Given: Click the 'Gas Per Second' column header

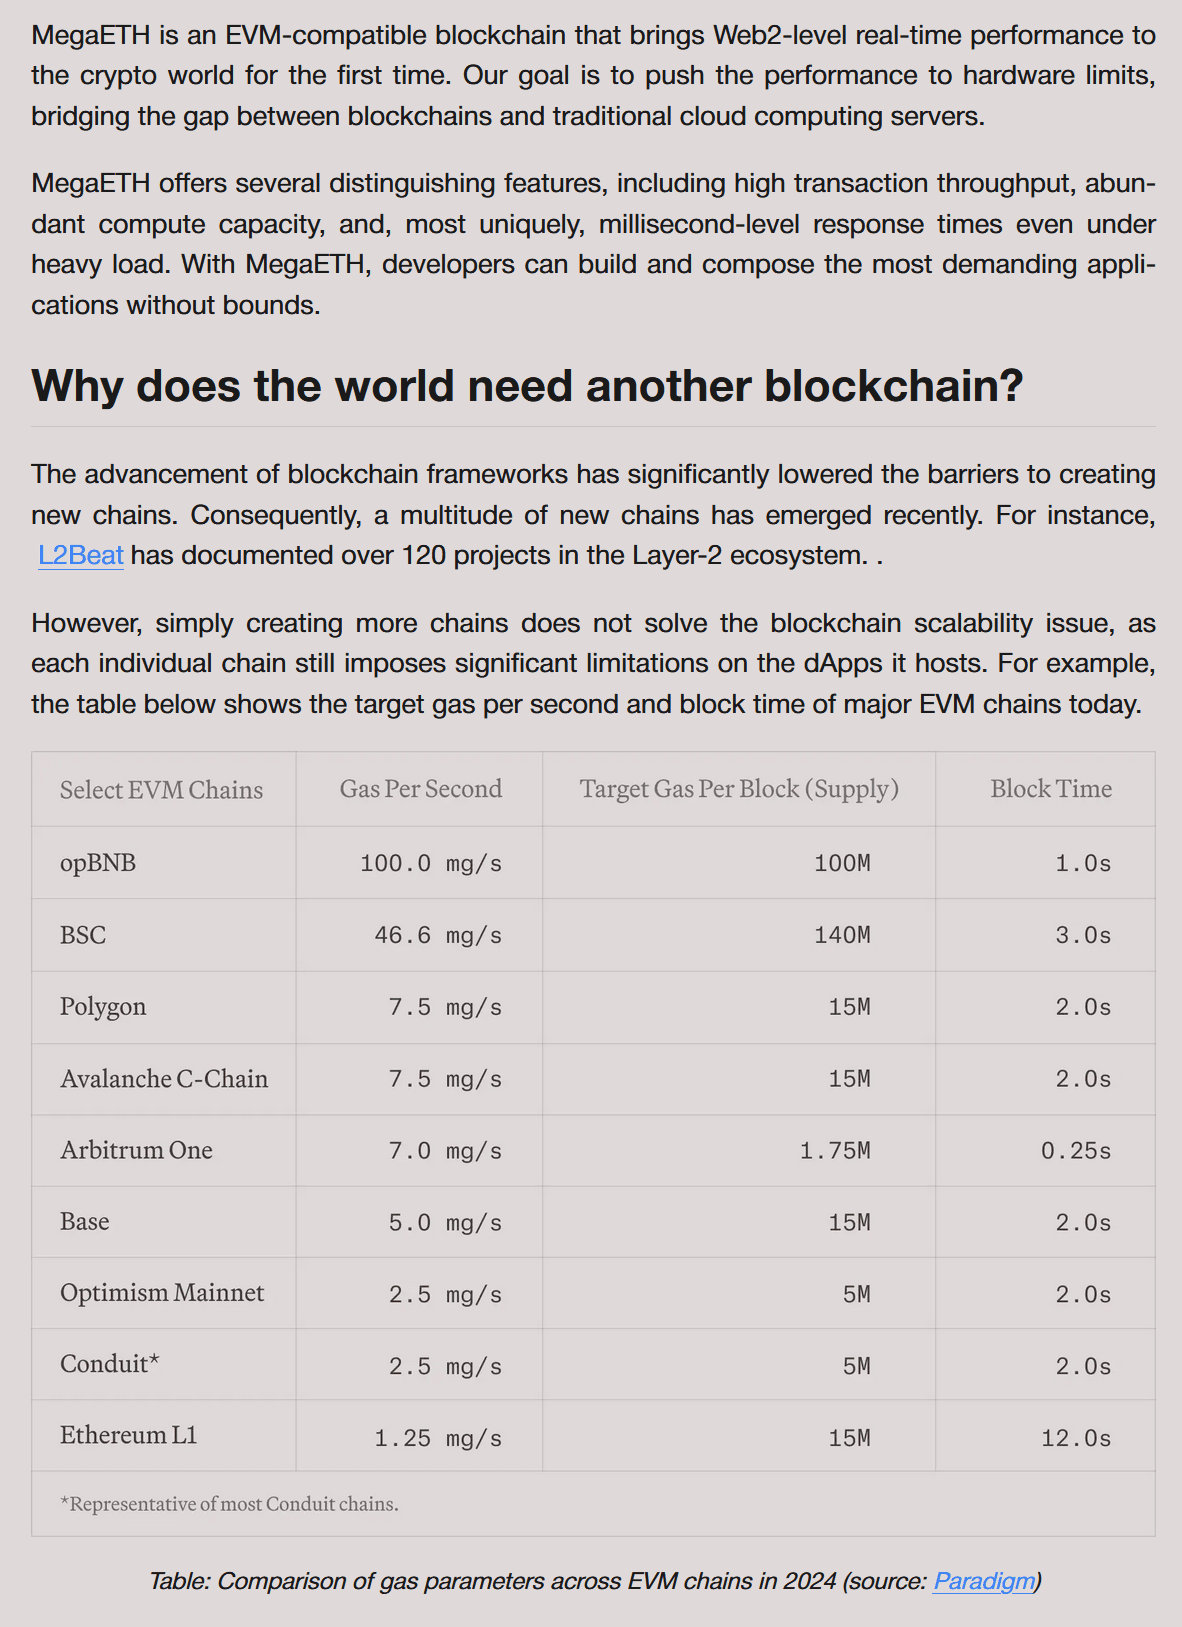Looking at the screenshot, I should [x=420, y=789].
